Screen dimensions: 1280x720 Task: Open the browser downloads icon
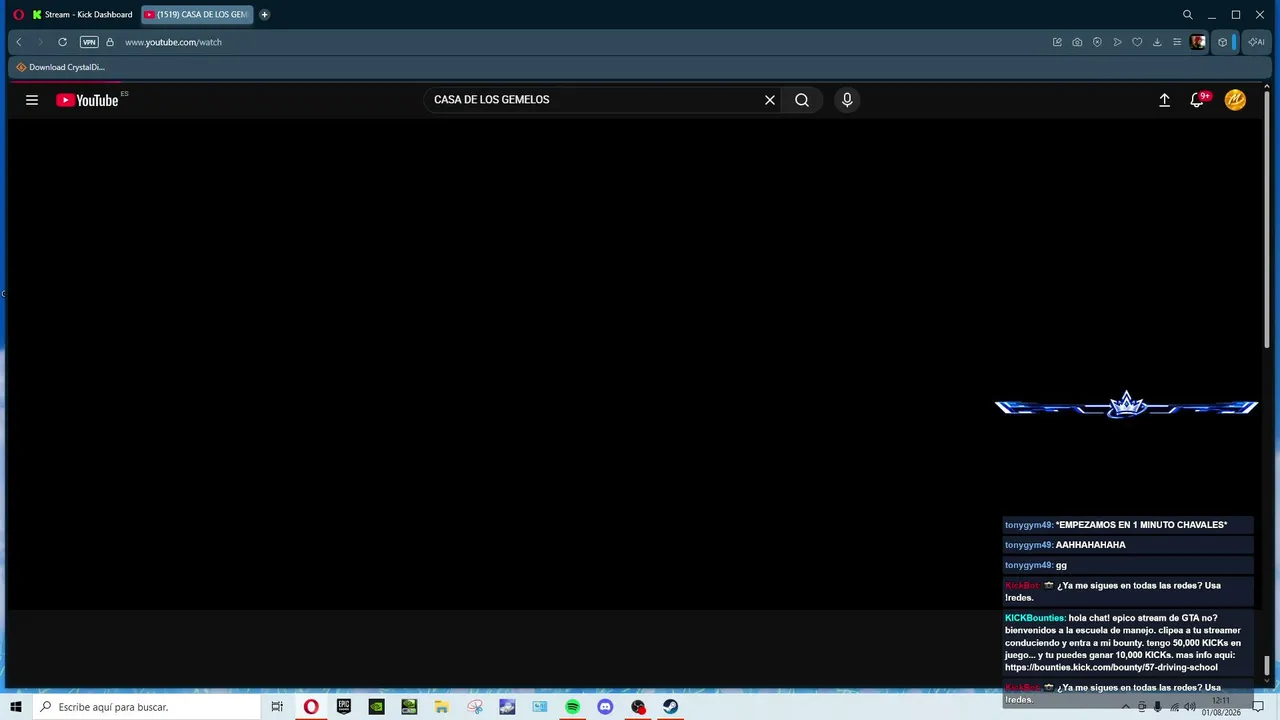(x=1157, y=42)
